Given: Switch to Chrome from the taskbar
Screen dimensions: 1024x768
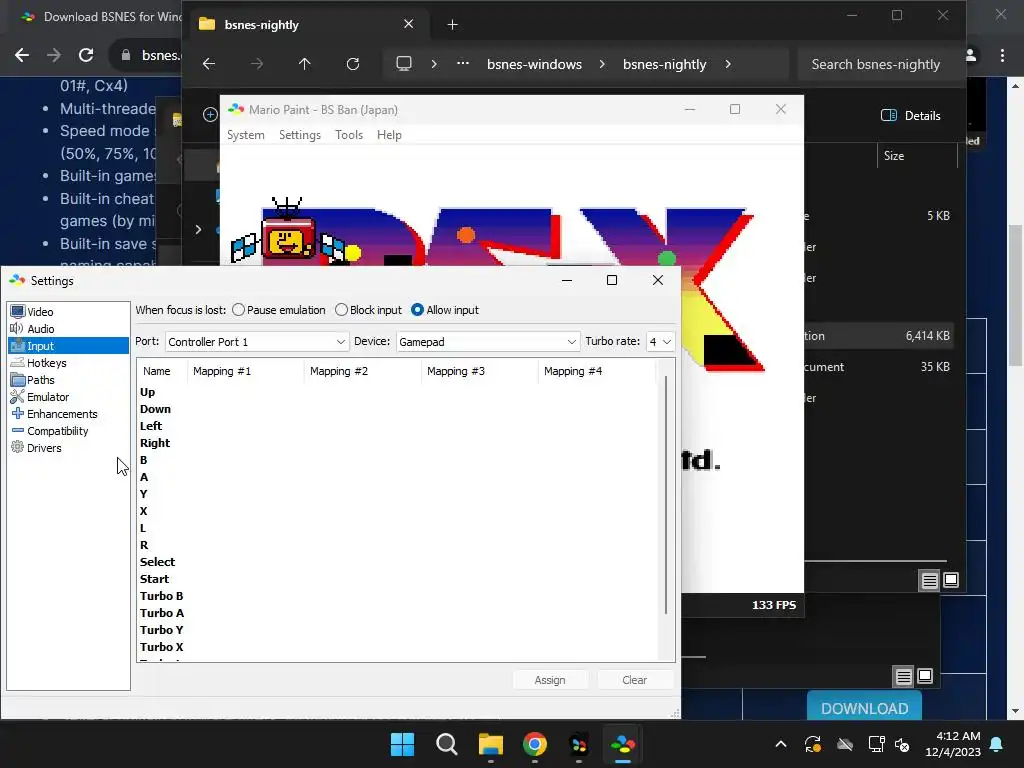Looking at the screenshot, I should click(535, 744).
